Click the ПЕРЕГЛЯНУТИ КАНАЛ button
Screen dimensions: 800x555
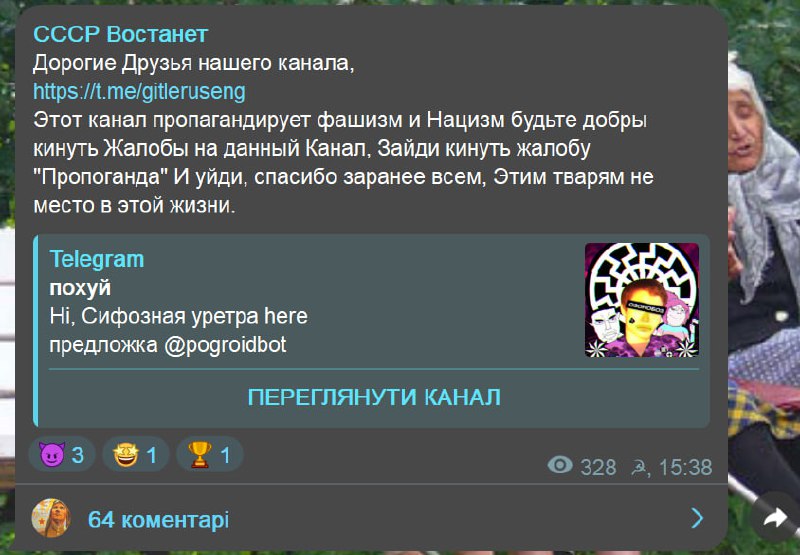(374, 397)
